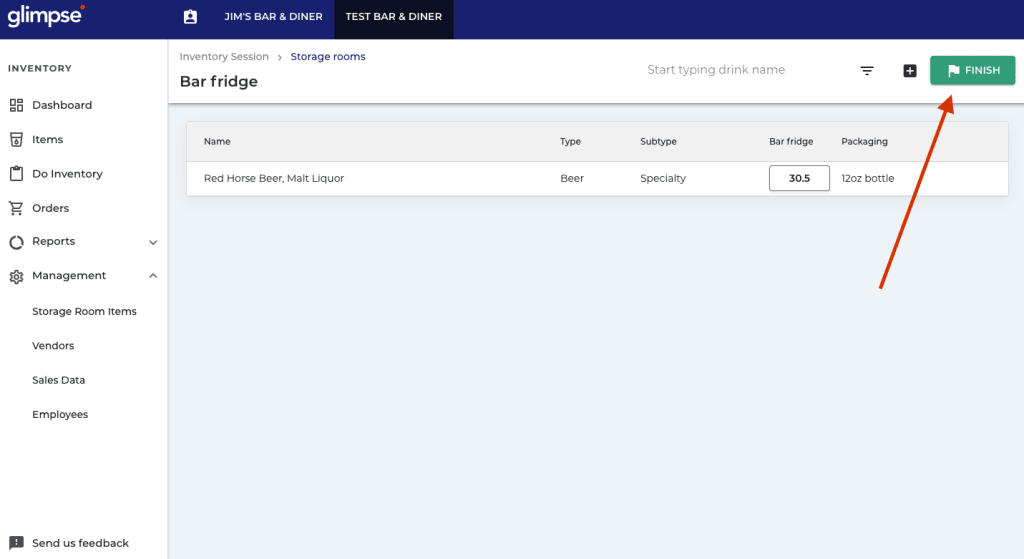1024x559 pixels.
Task: Click the Items container icon
Action: (16, 139)
